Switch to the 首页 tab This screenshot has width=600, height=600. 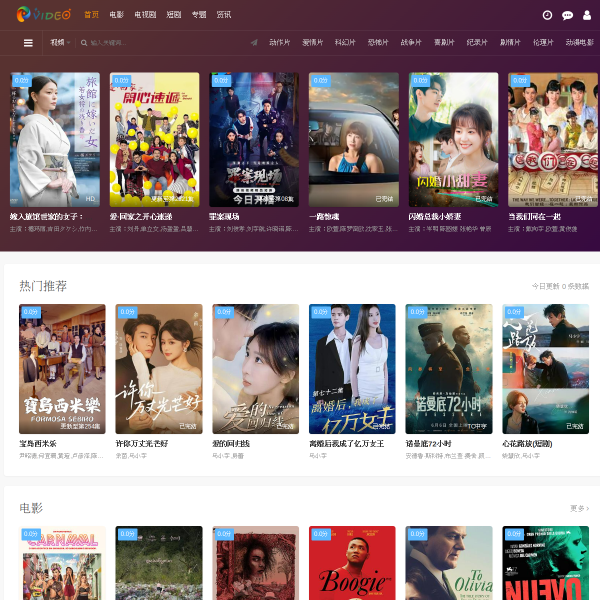pyautogui.click(x=91, y=15)
